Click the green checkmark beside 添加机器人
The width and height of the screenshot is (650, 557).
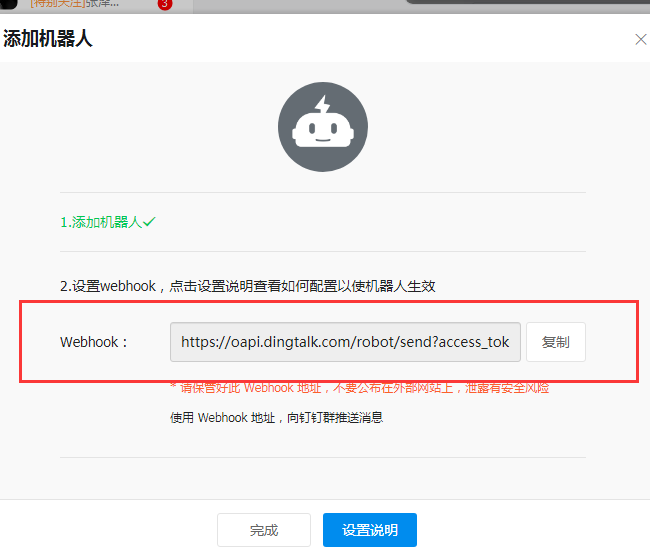tap(149, 222)
